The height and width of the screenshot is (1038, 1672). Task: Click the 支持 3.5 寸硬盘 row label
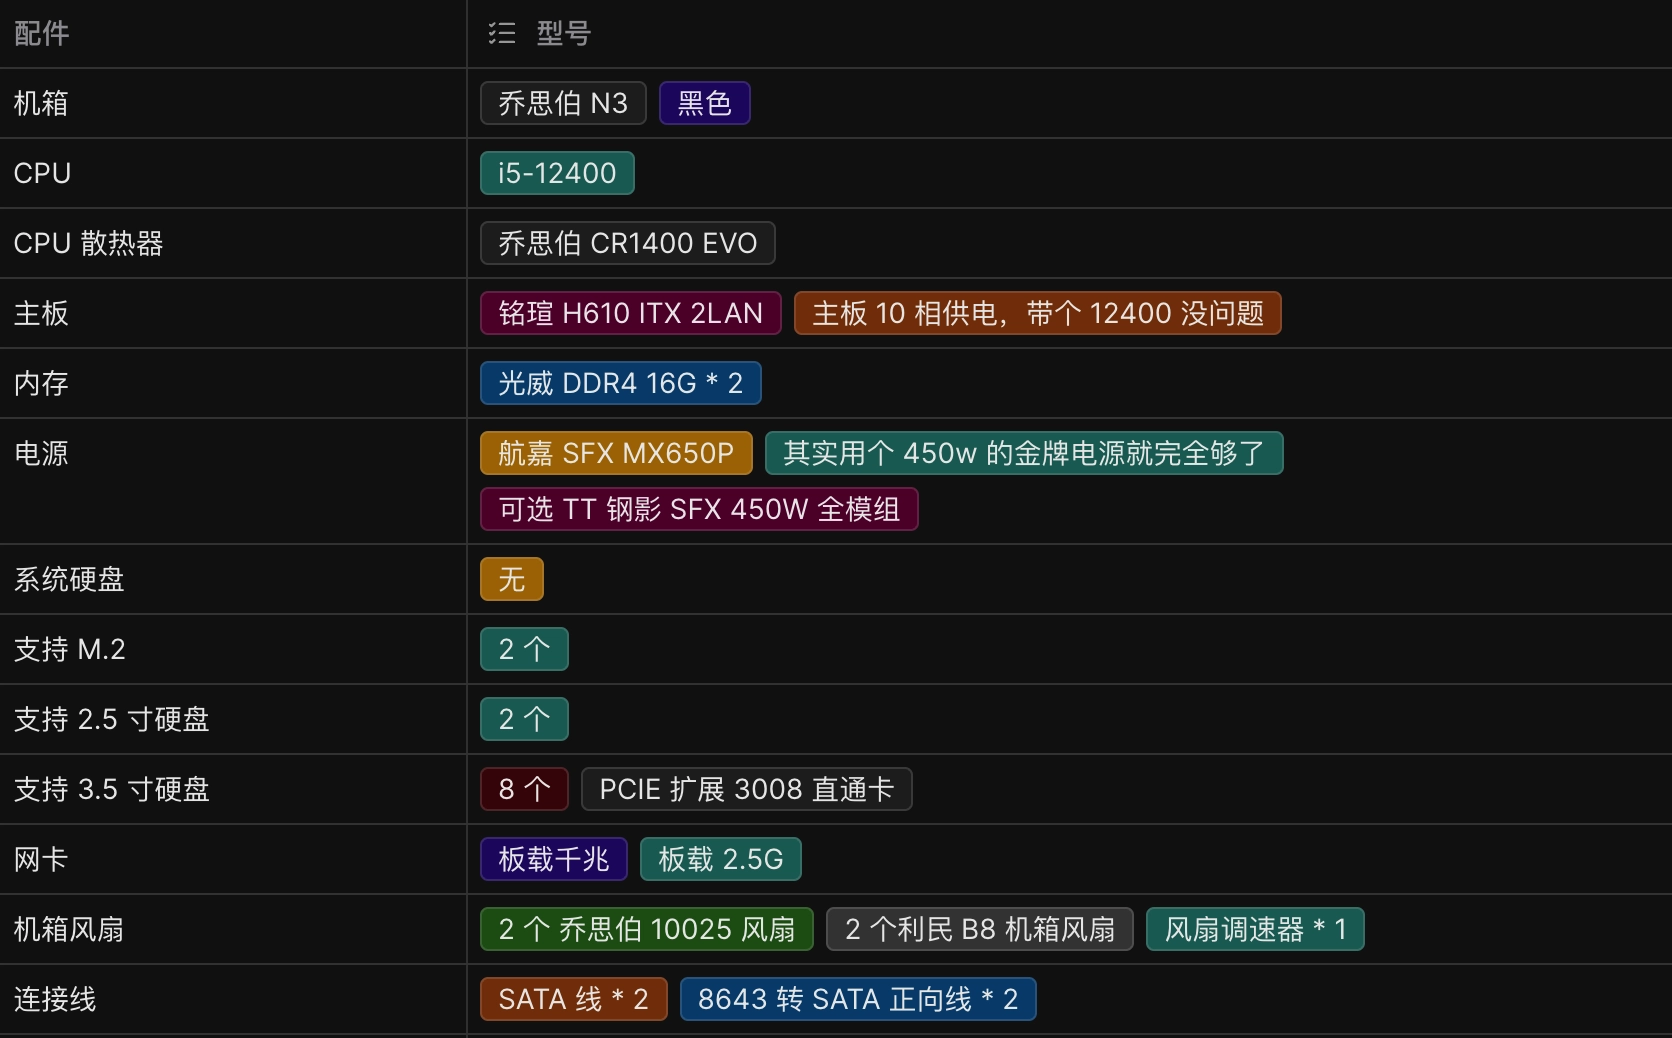[111, 789]
